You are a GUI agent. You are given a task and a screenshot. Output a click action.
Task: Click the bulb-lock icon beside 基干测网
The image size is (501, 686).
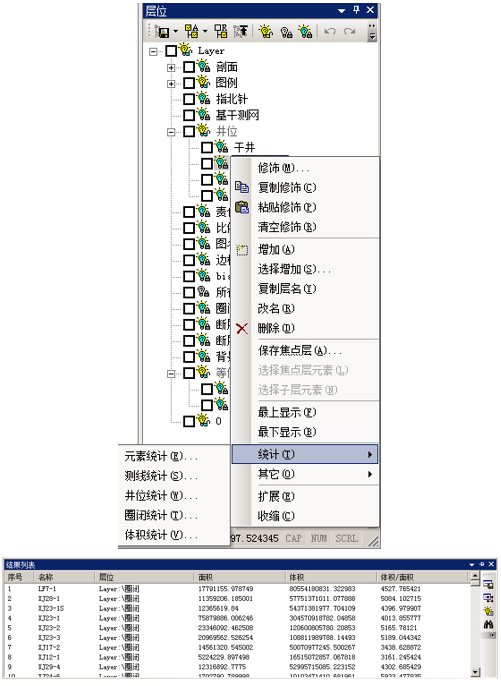(204, 115)
